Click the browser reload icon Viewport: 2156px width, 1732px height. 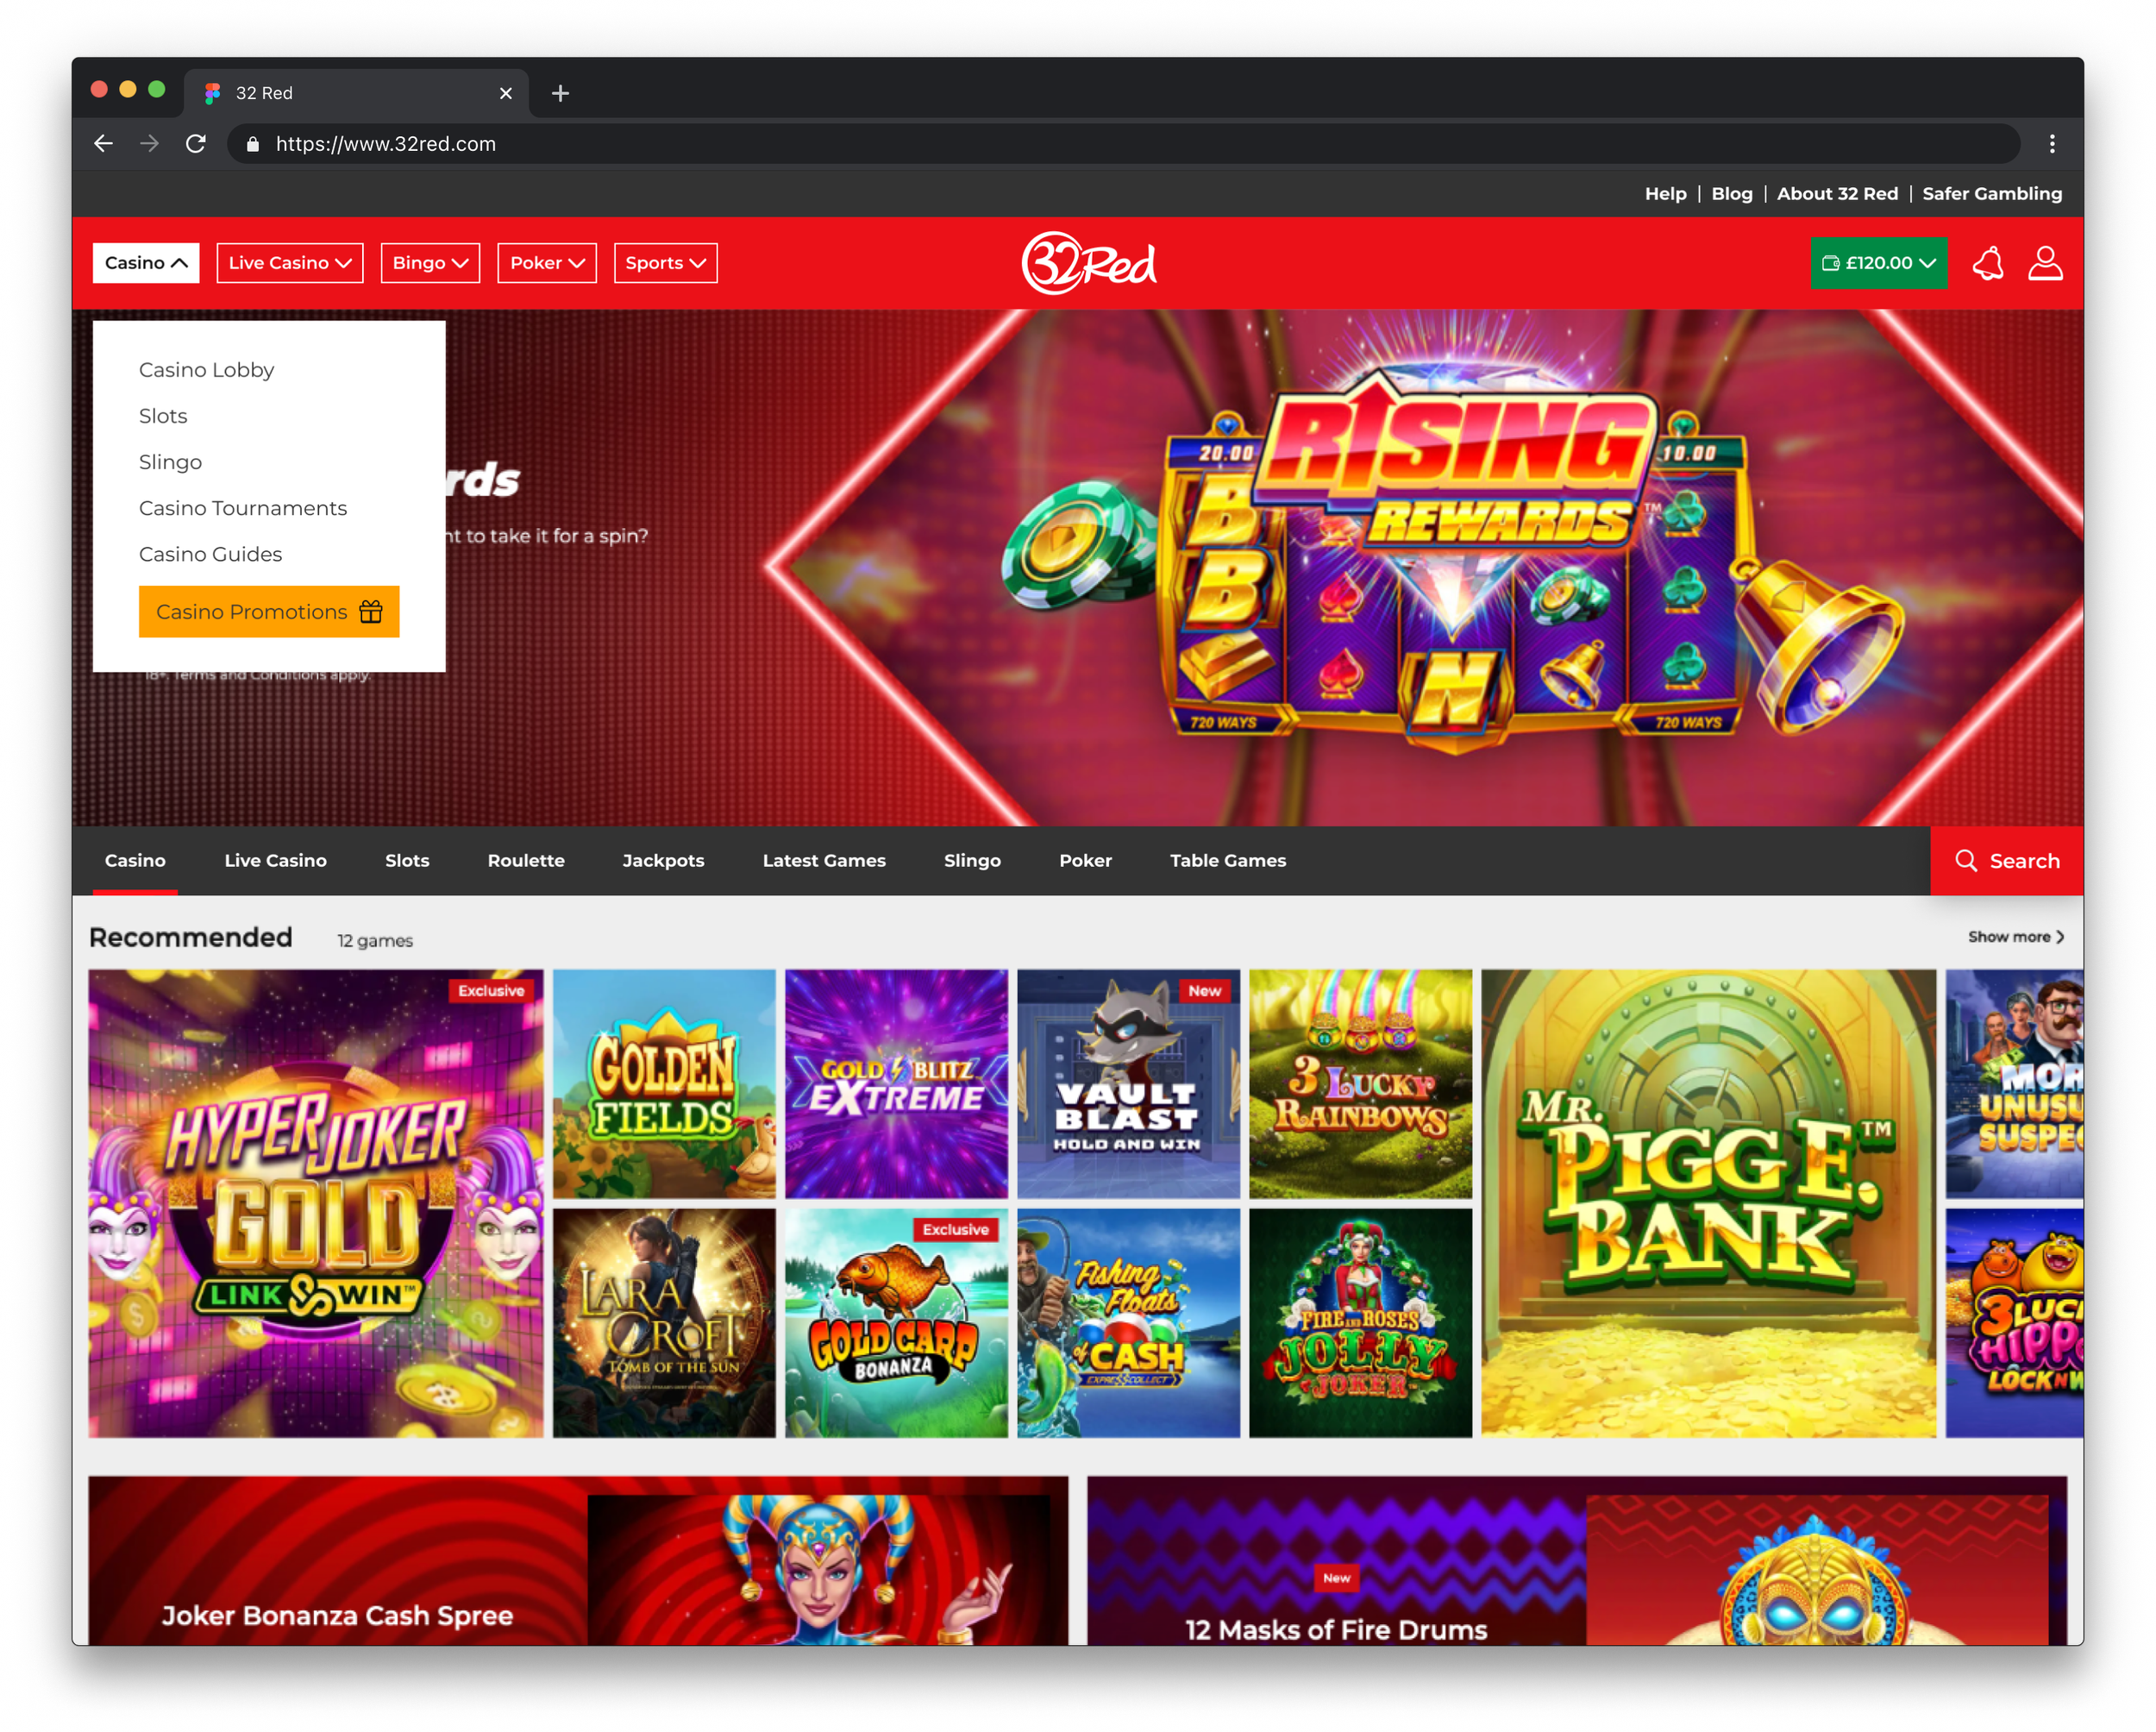click(196, 144)
